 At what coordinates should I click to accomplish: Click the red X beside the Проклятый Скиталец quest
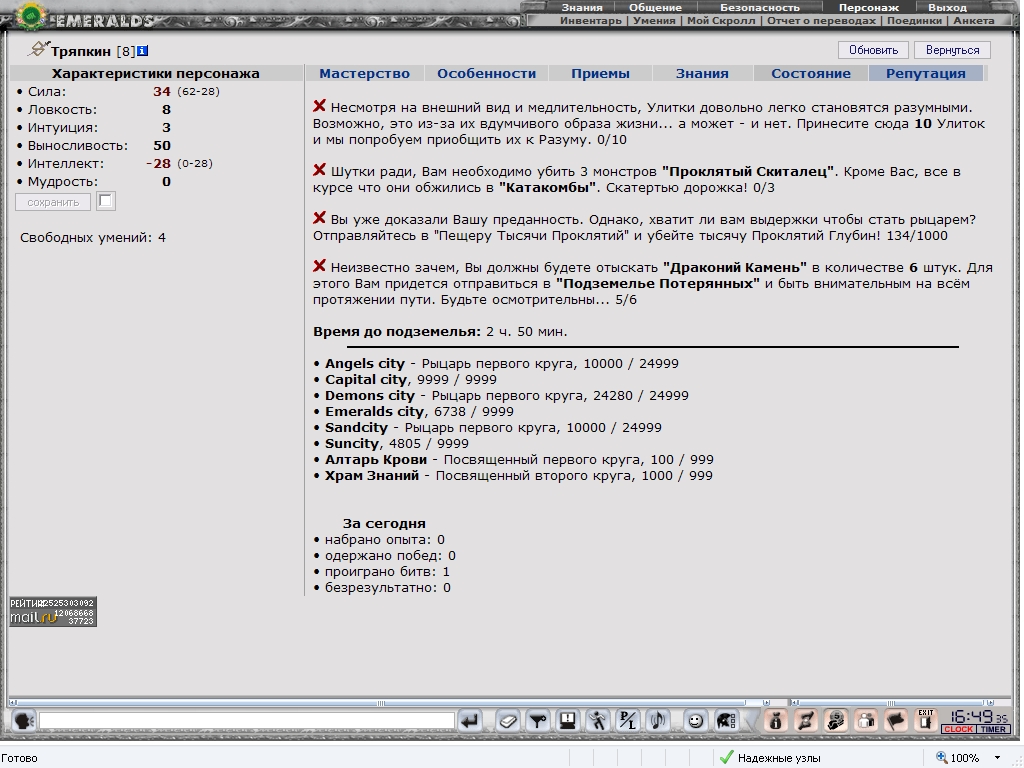tap(319, 170)
